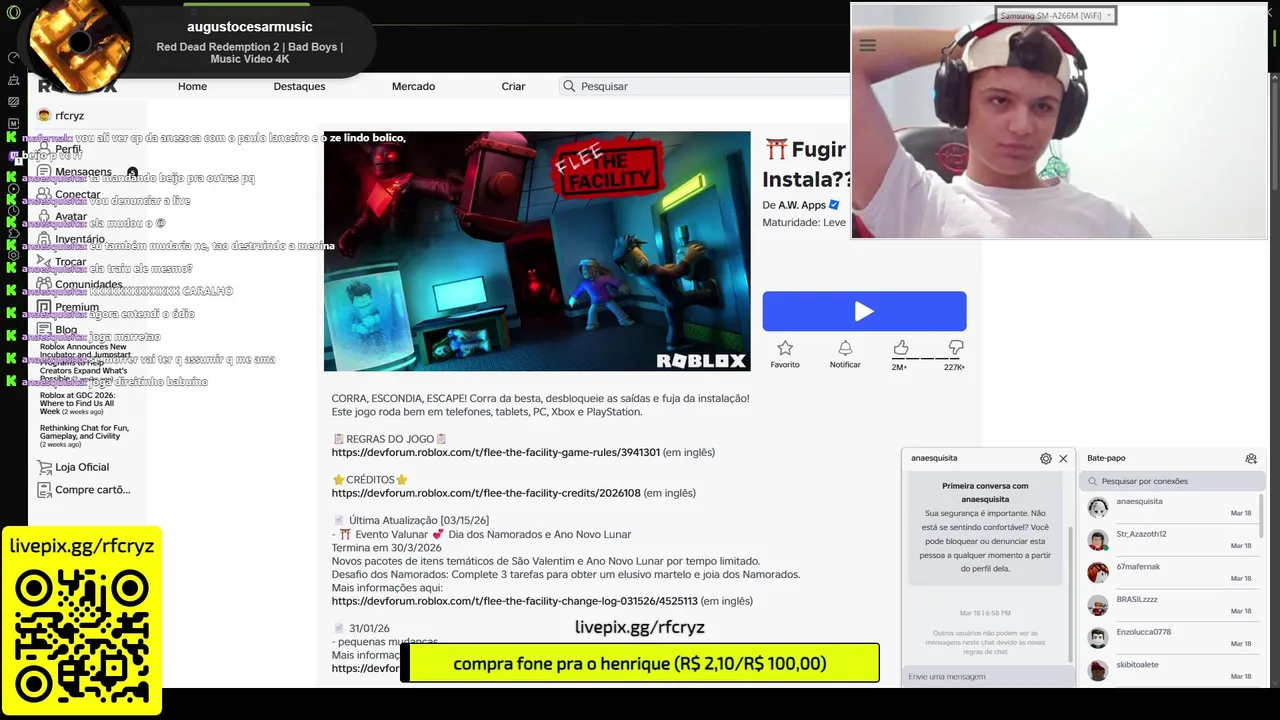
Task: Open the game rules devforum link
Action: [496, 452]
